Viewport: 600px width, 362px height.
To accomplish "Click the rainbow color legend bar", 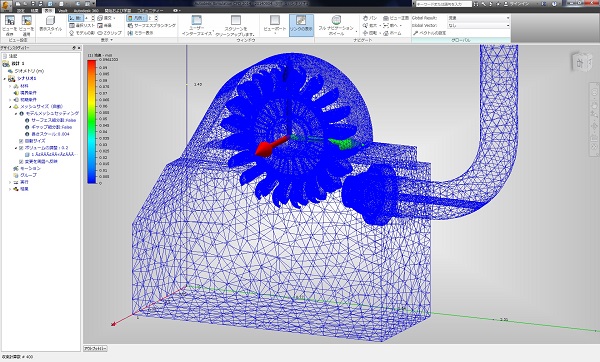I will [92, 122].
